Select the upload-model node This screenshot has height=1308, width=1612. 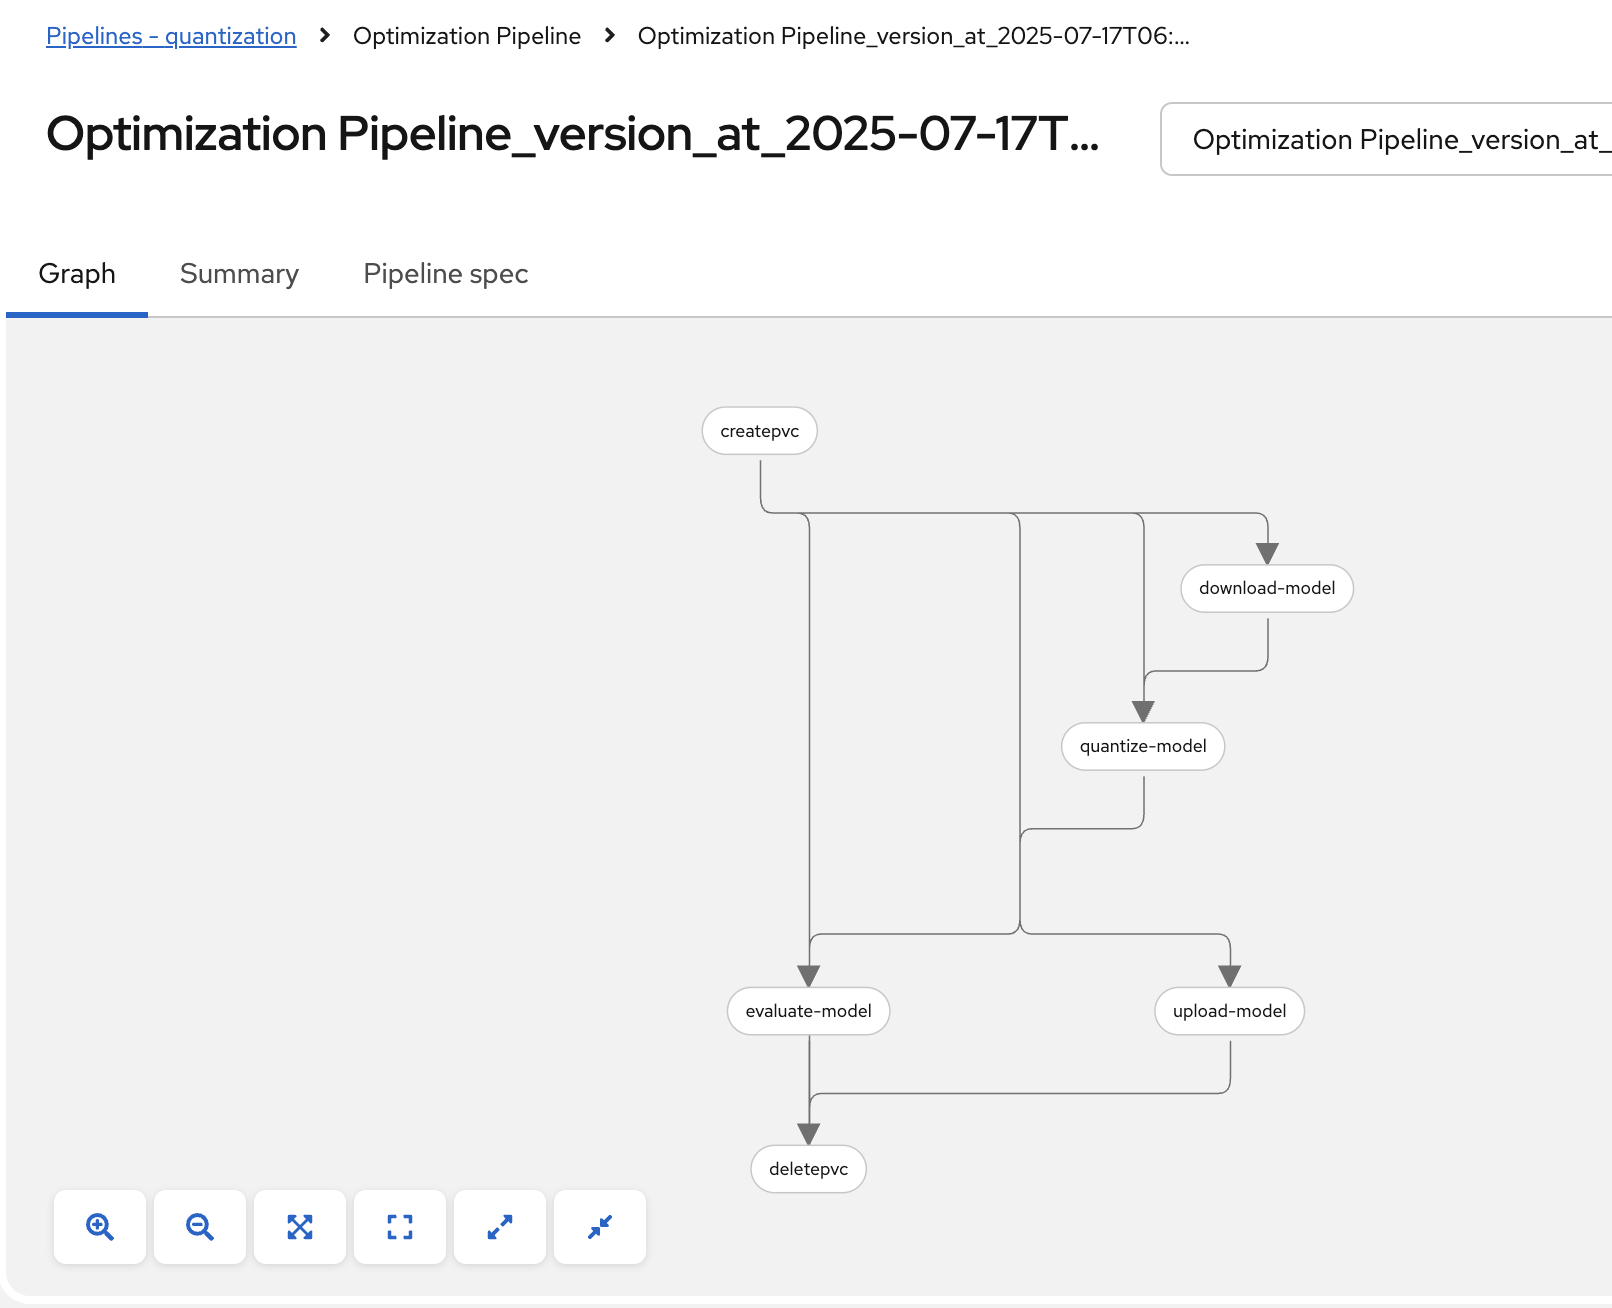pyautogui.click(x=1230, y=1011)
